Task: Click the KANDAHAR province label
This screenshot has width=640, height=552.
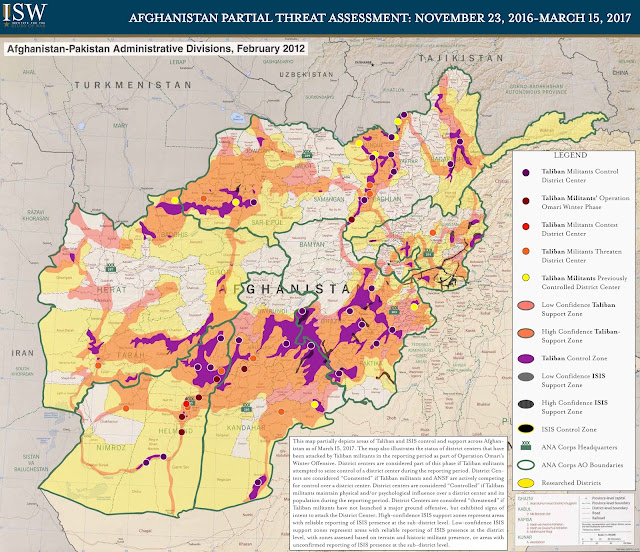Action: [x=246, y=427]
